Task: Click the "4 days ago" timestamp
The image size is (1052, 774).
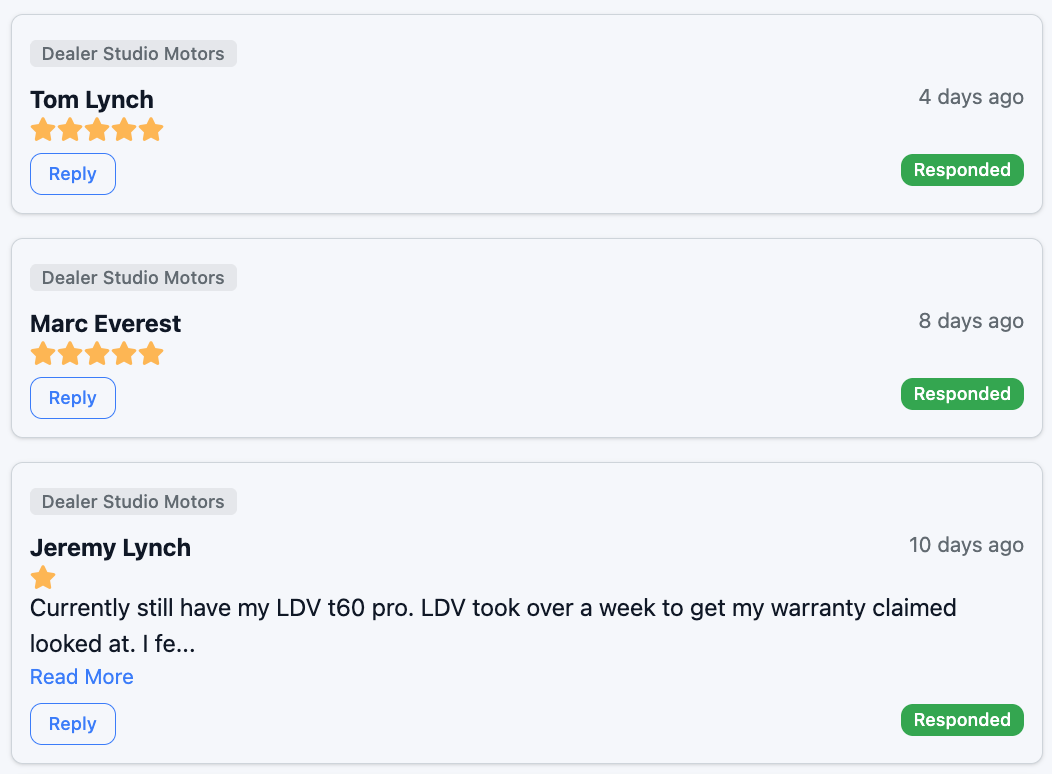Action: (971, 97)
